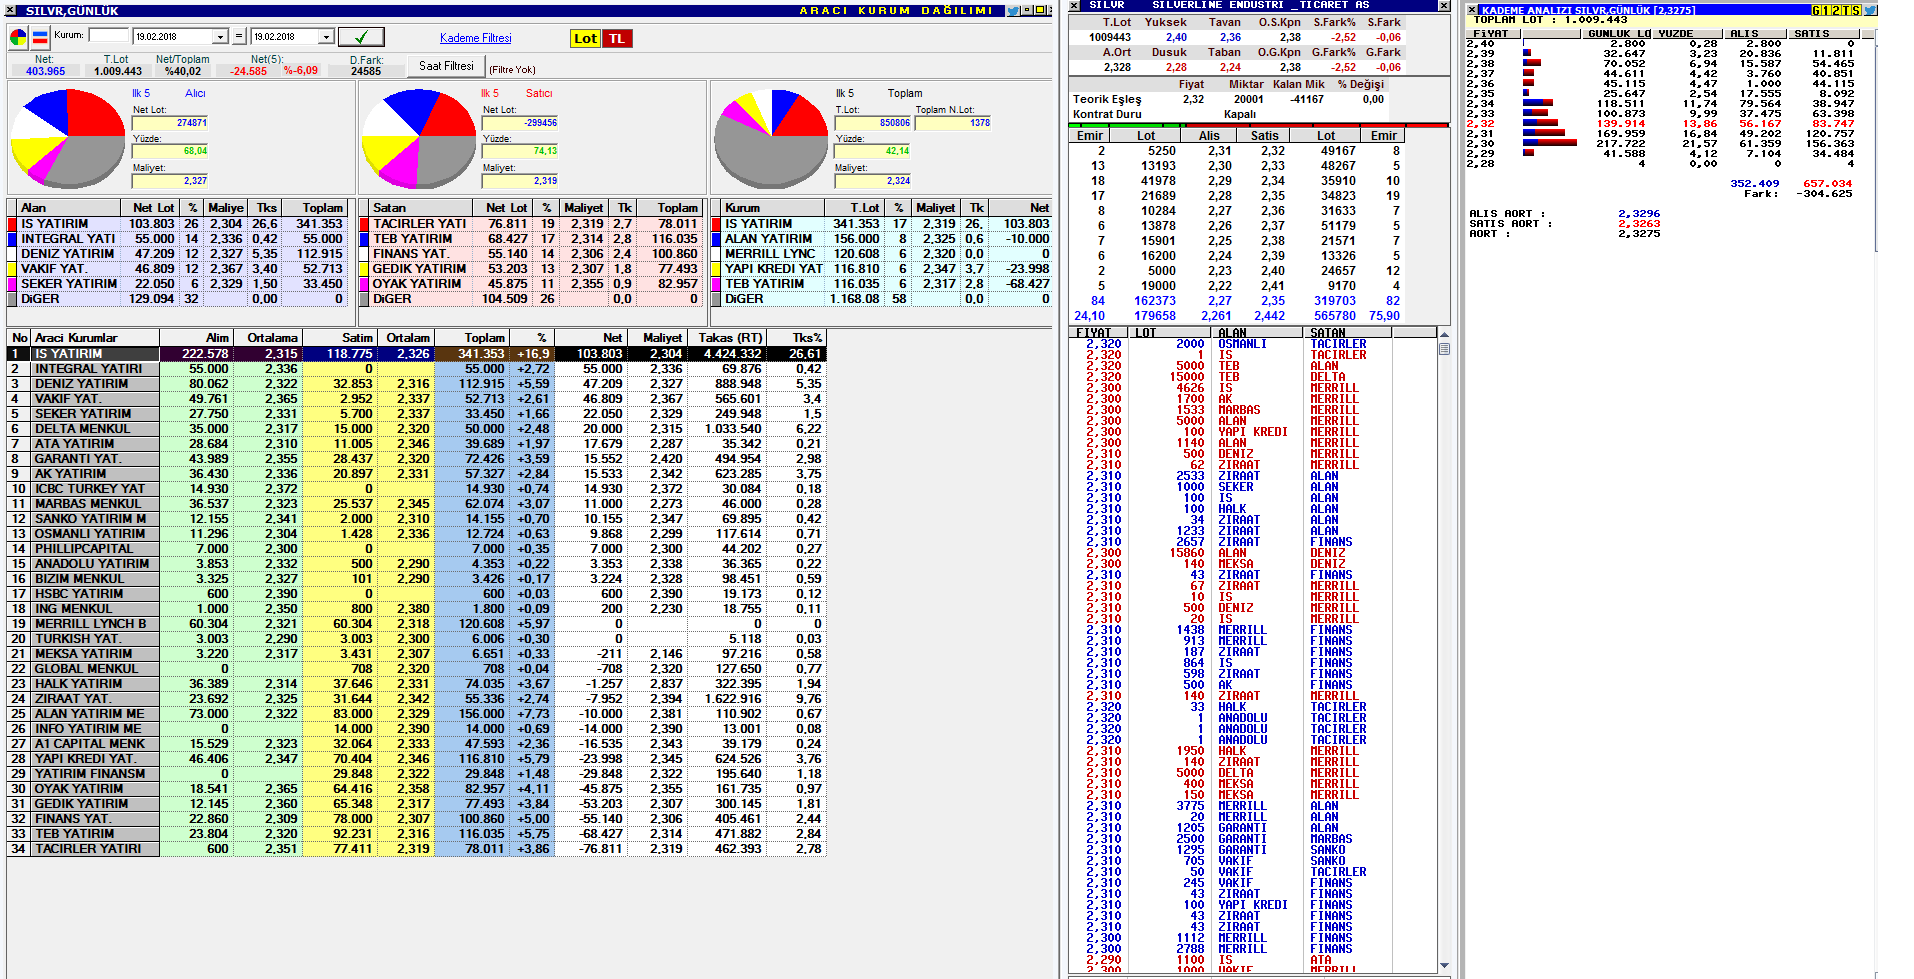Click Net value 403.965
This screenshot has width=1914, height=979.
click(x=45, y=71)
